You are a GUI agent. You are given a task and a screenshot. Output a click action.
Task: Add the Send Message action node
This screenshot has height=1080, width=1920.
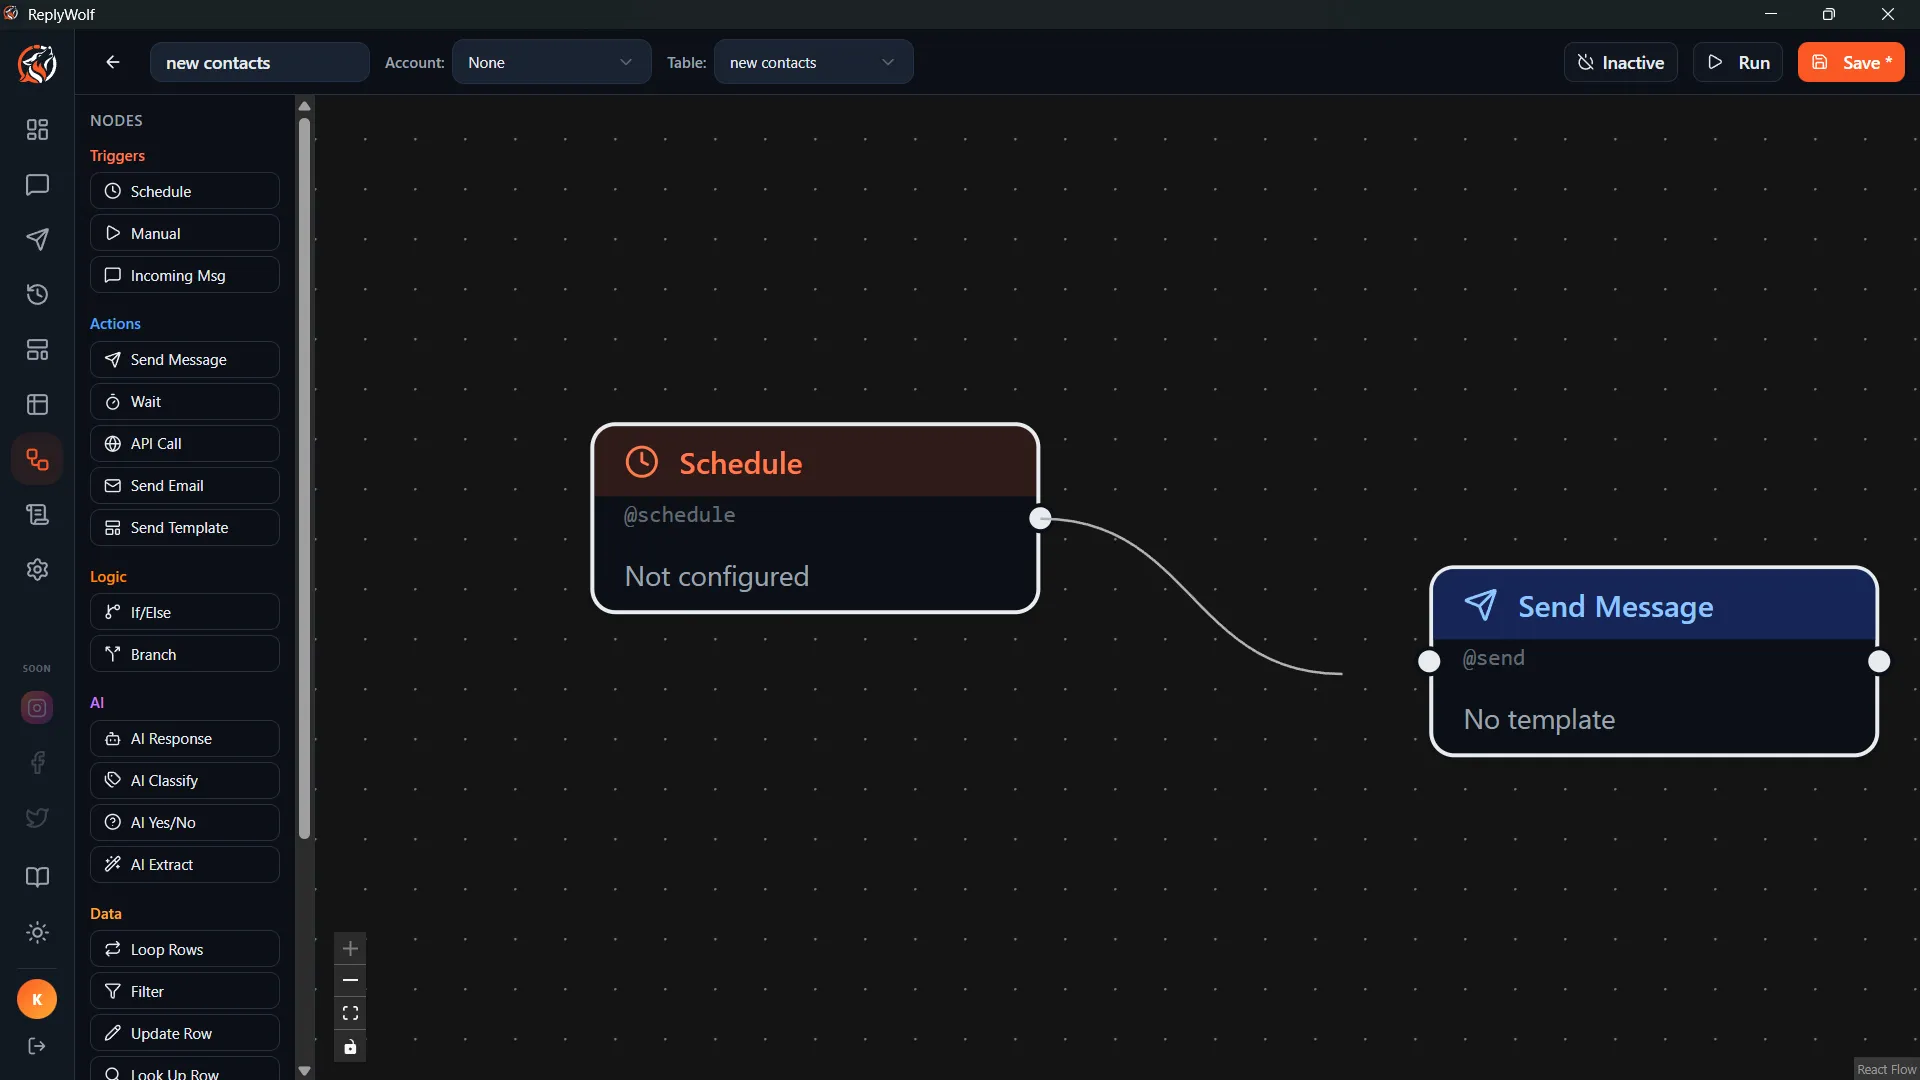click(185, 359)
